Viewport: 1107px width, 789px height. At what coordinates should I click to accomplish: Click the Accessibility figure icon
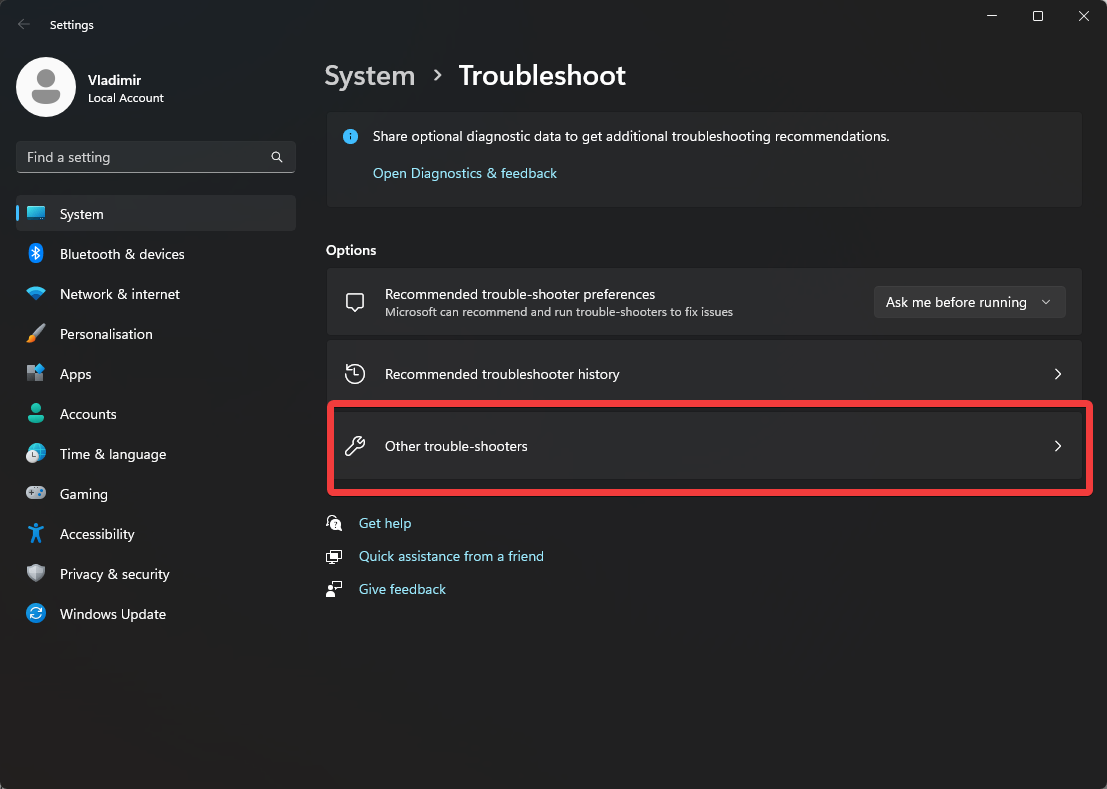(x=36, y=534)
